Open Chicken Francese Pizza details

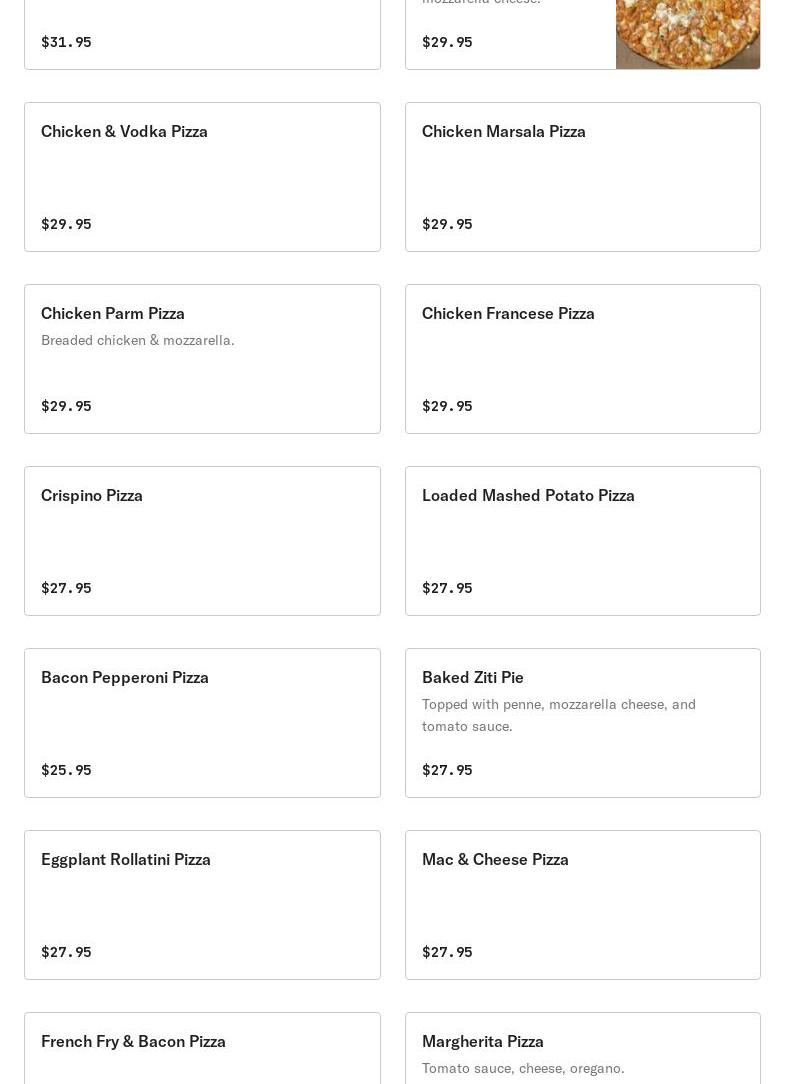pos(582,359)
